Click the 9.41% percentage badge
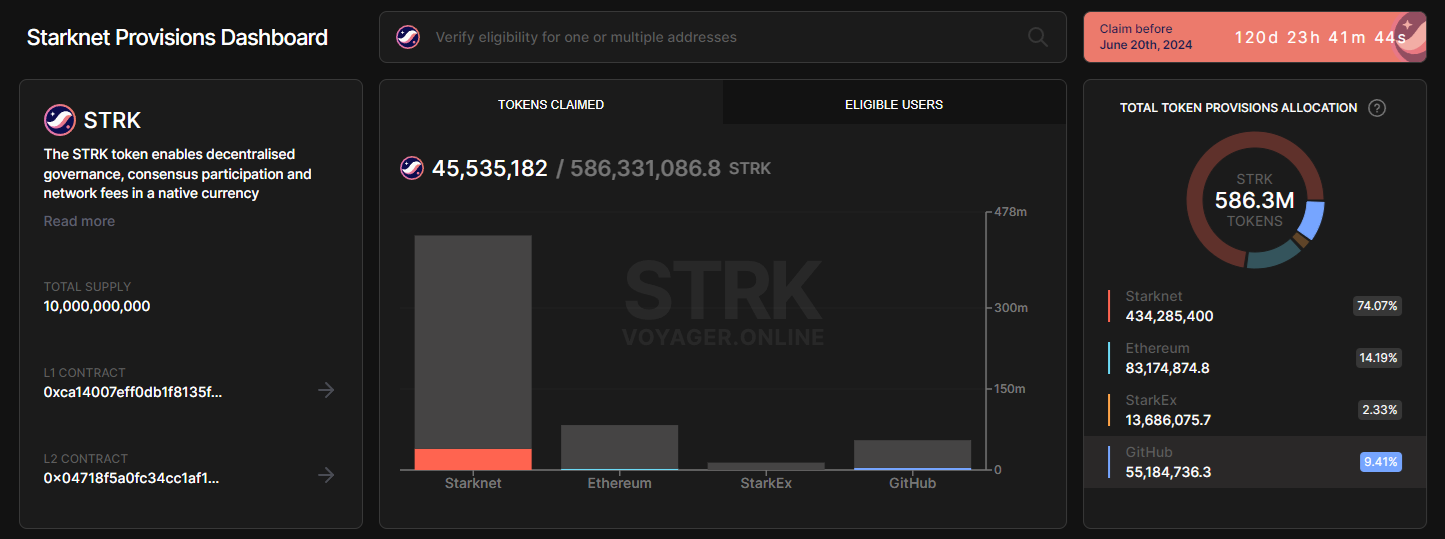Viewport: 1445px width, 539px height. coord(1380,462)
